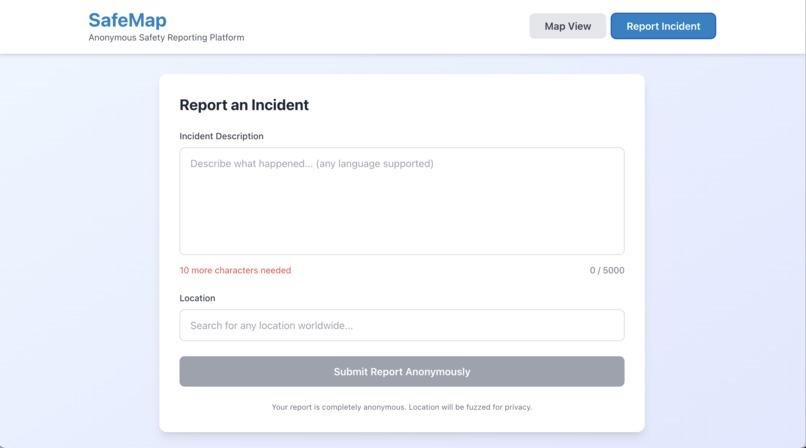
Task: Click 'Describe what happened' placeholder text
Action: (251, 164)
